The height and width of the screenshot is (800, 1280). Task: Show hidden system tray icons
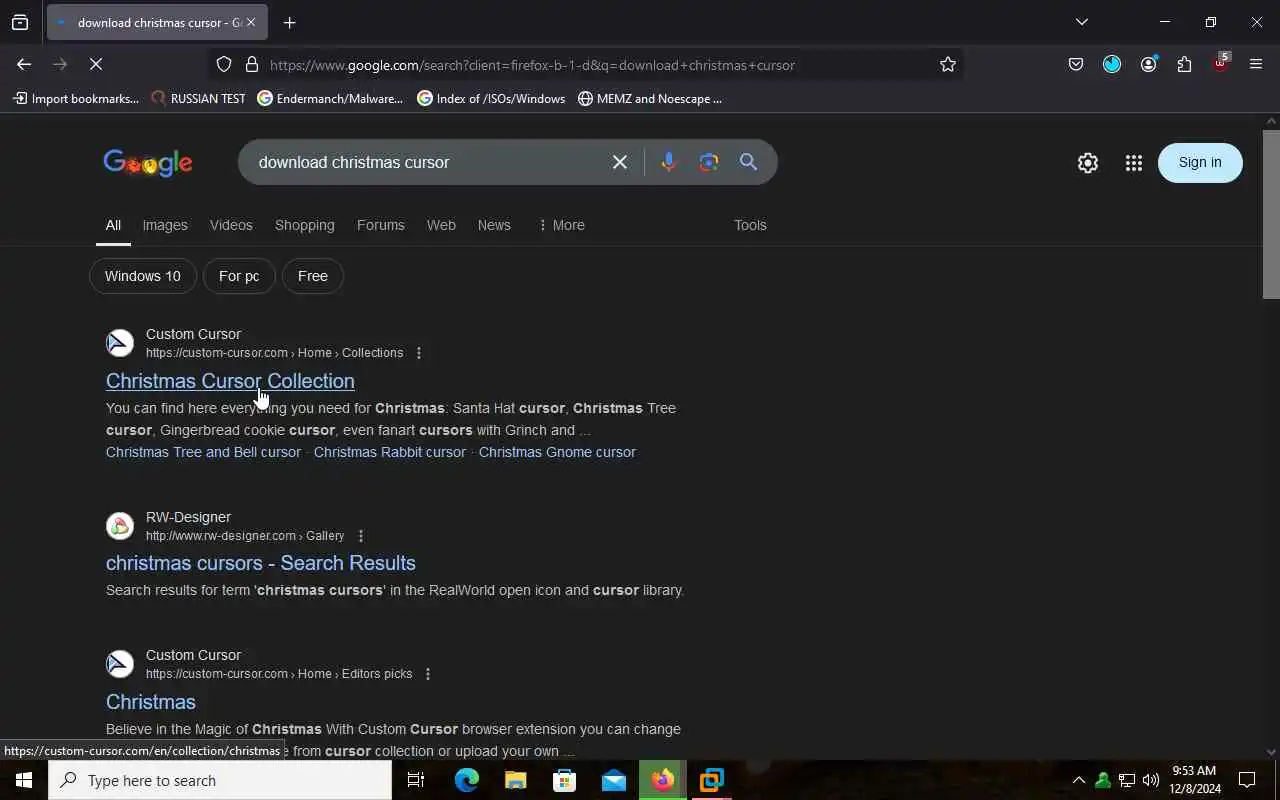tap(1078, 780)
